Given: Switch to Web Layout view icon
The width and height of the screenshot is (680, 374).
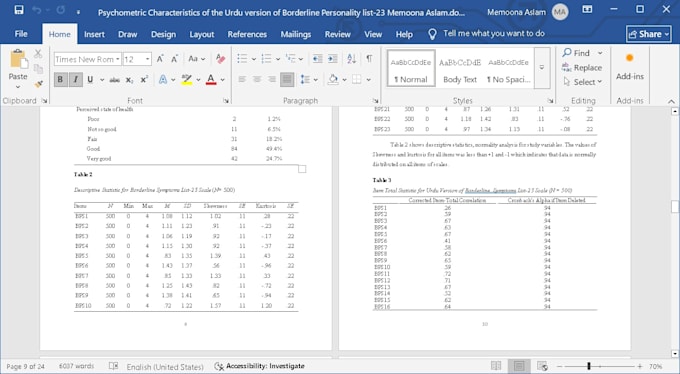Looking at the screenshot, I should pos(542,366).
